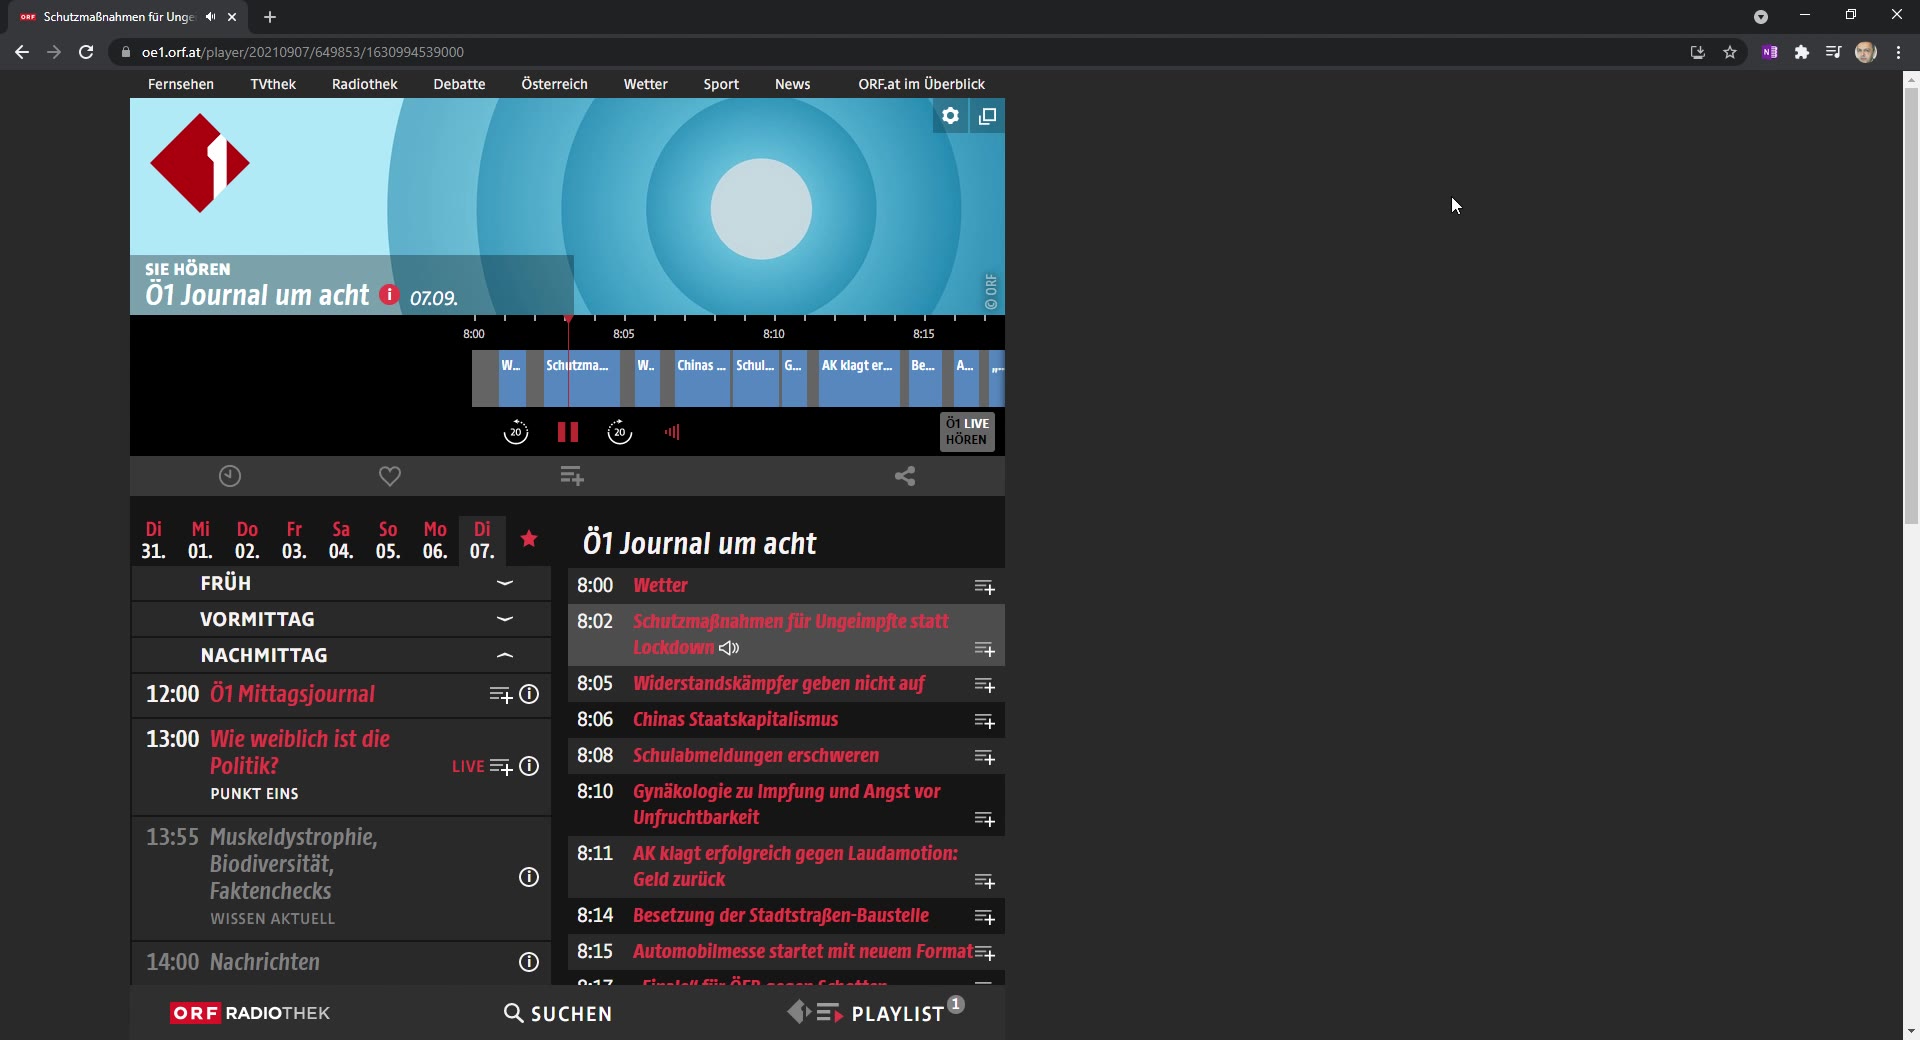1920x1040 pixels.
Task: Add Schulabmeldungen erschweren to playlist
Action: [985, 758]
